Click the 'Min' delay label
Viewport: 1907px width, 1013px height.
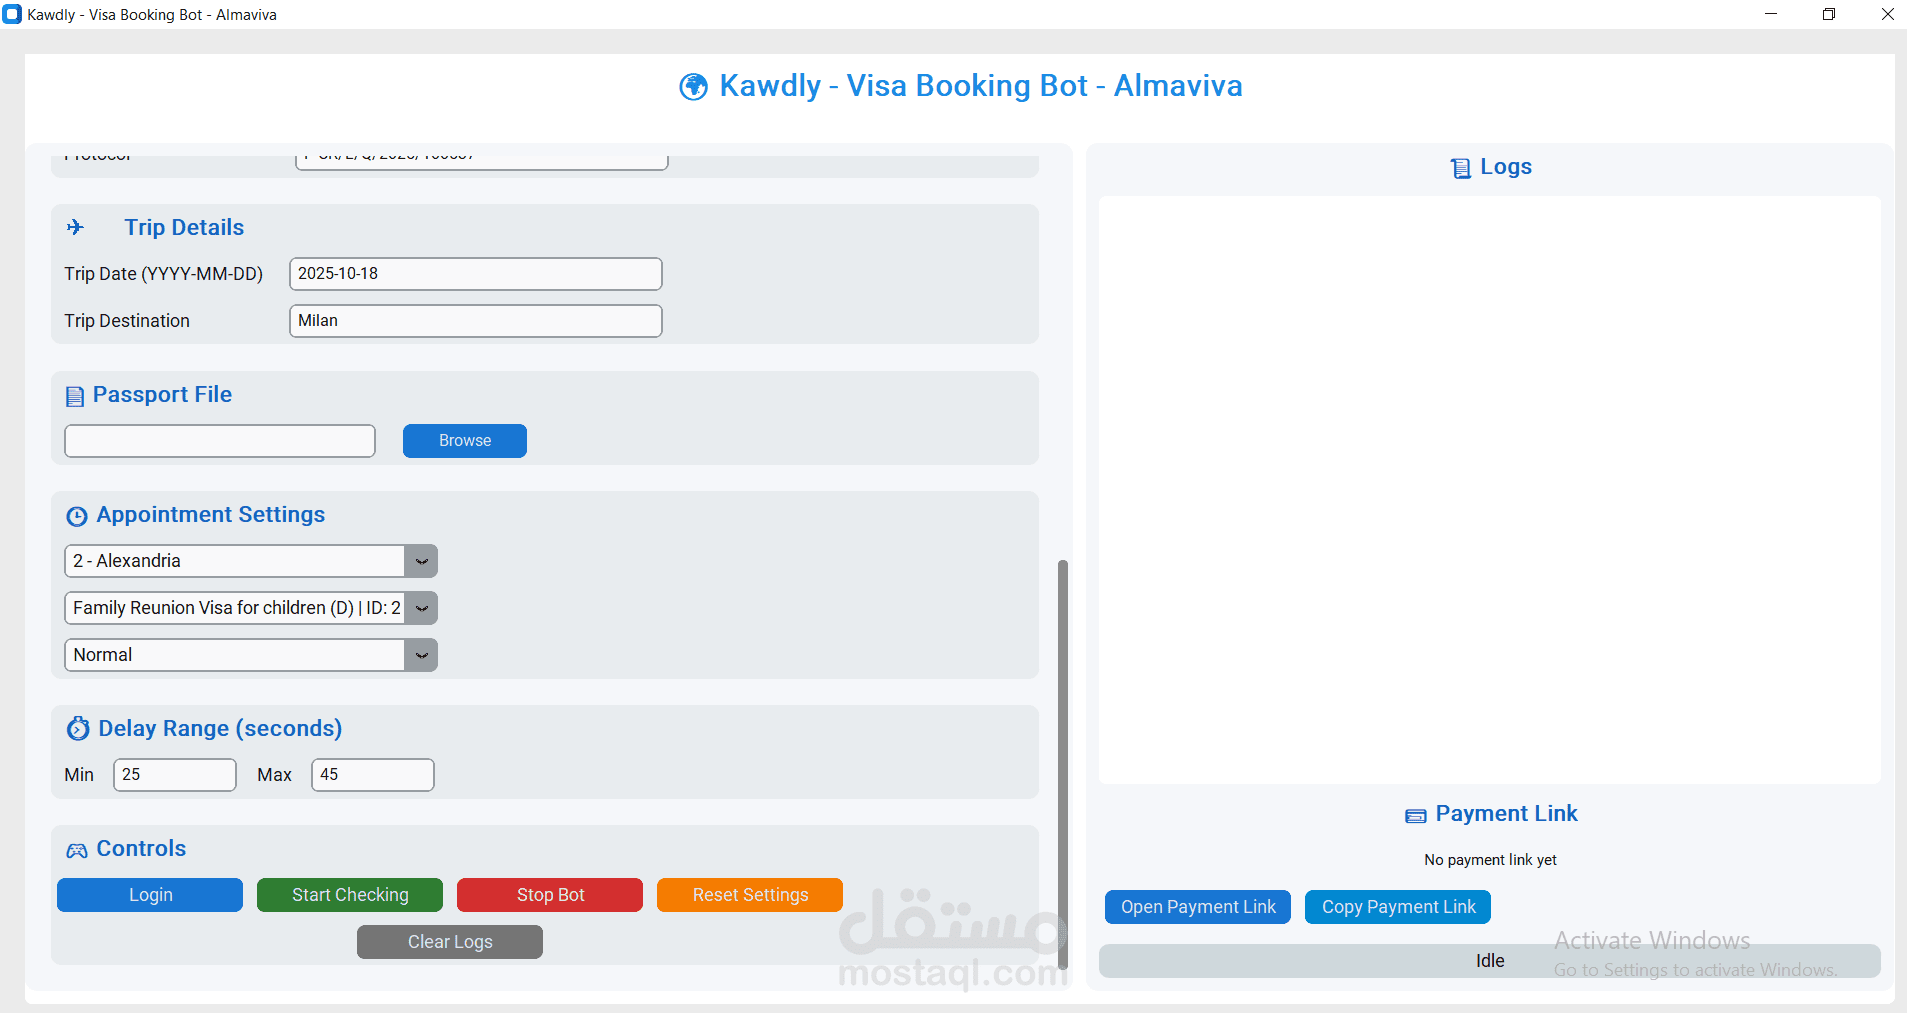[79, 775]
